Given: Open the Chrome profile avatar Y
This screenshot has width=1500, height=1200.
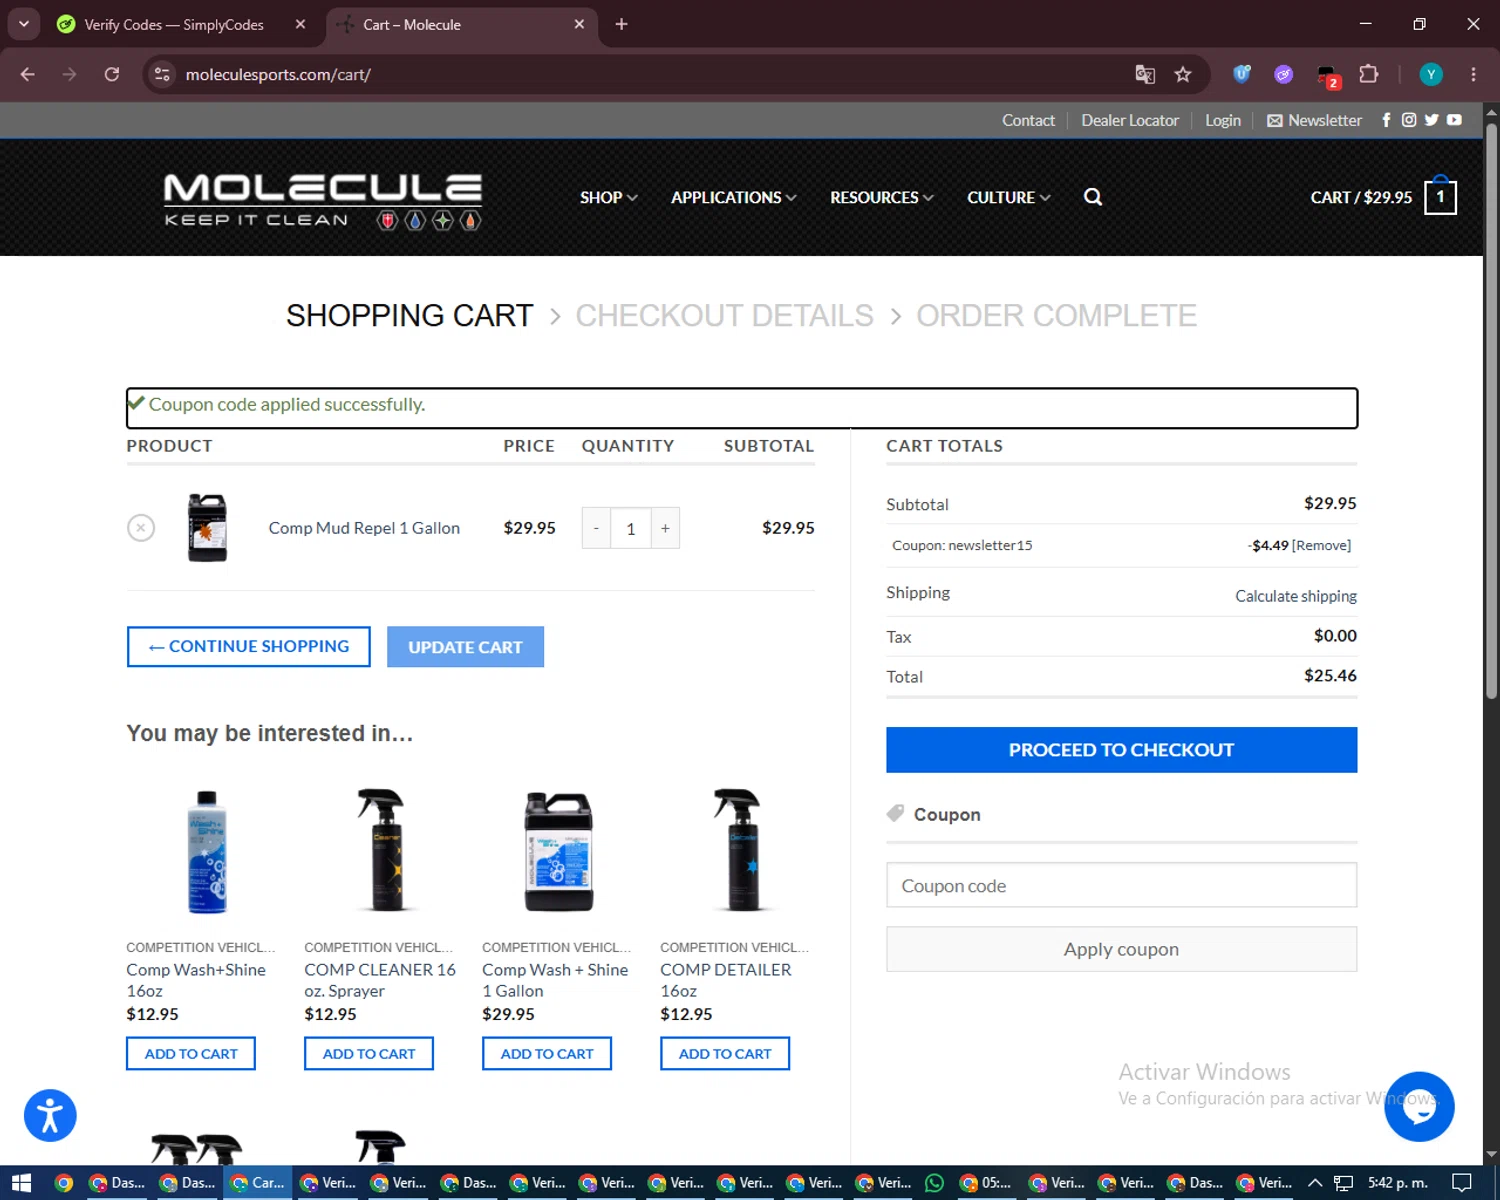Looking at the screenshot, I should click(x=1431, y=75).
